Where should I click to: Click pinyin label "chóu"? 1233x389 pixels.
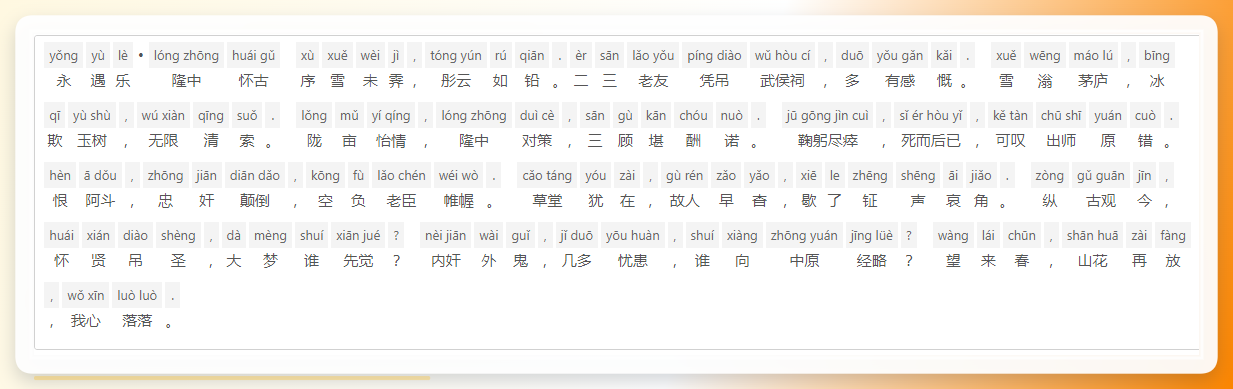(x=693, y=115)
